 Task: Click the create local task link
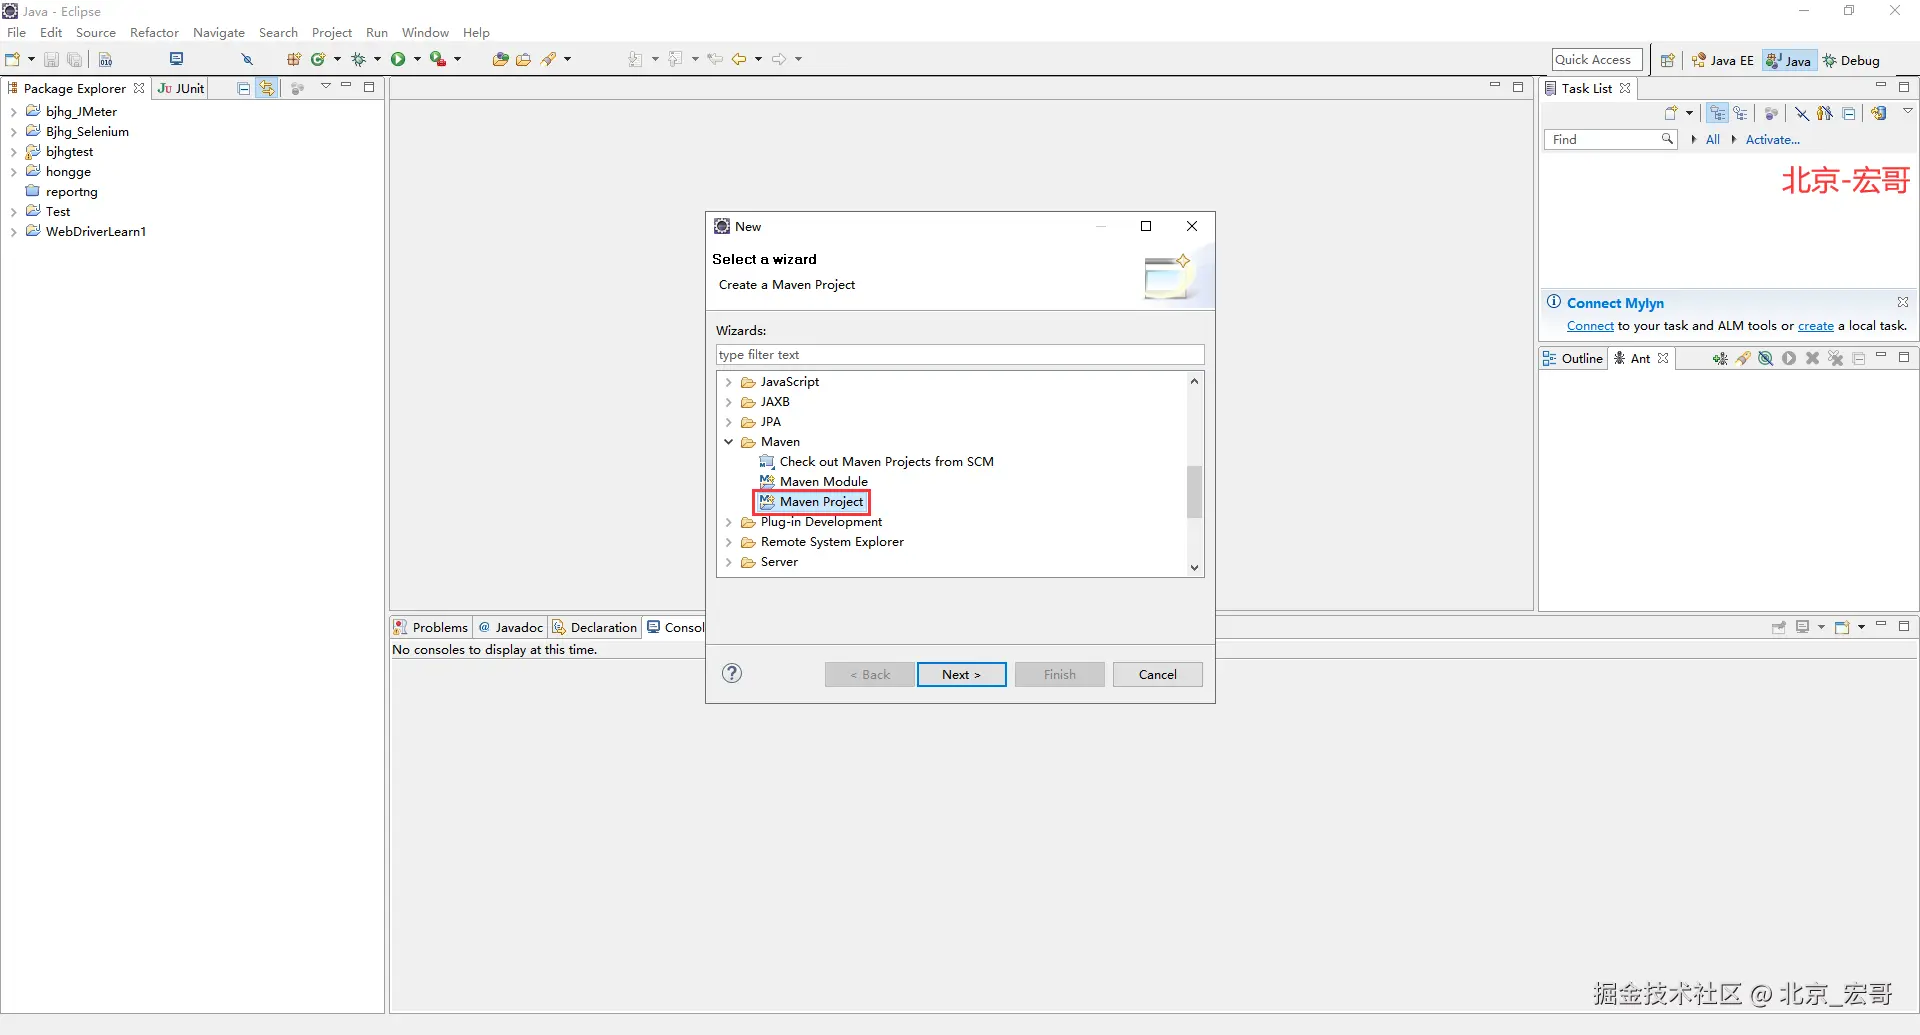[x=1815, y=326]
